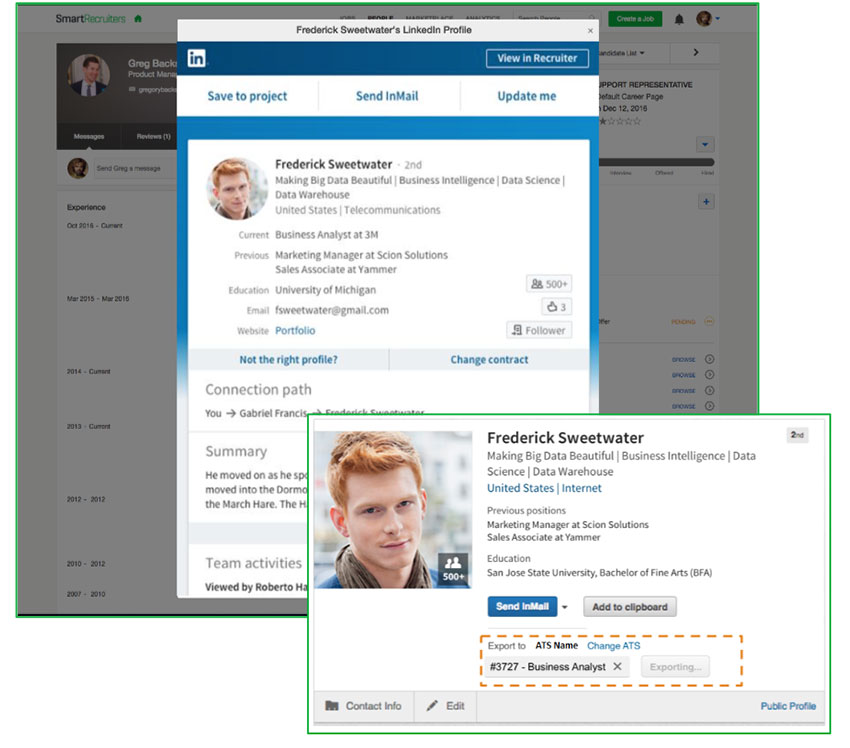
Task: Click the first BROWSE arrow circle icon
Action: tap(709, 359)
